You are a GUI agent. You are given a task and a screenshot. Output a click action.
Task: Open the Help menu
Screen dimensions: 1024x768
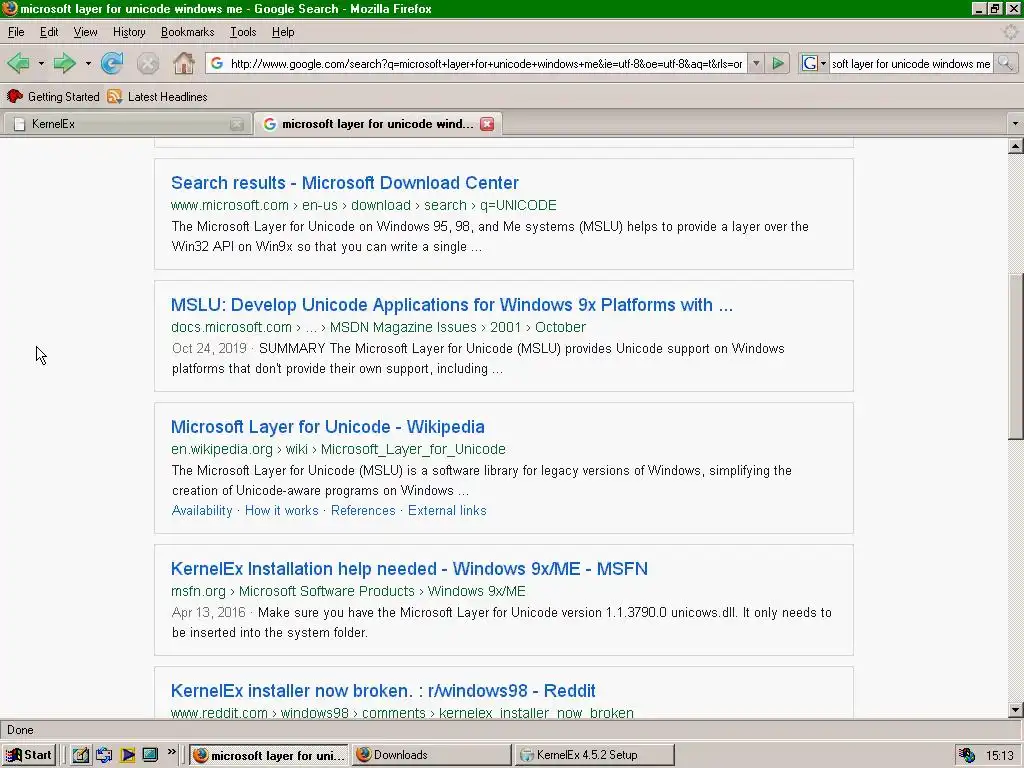283,32
